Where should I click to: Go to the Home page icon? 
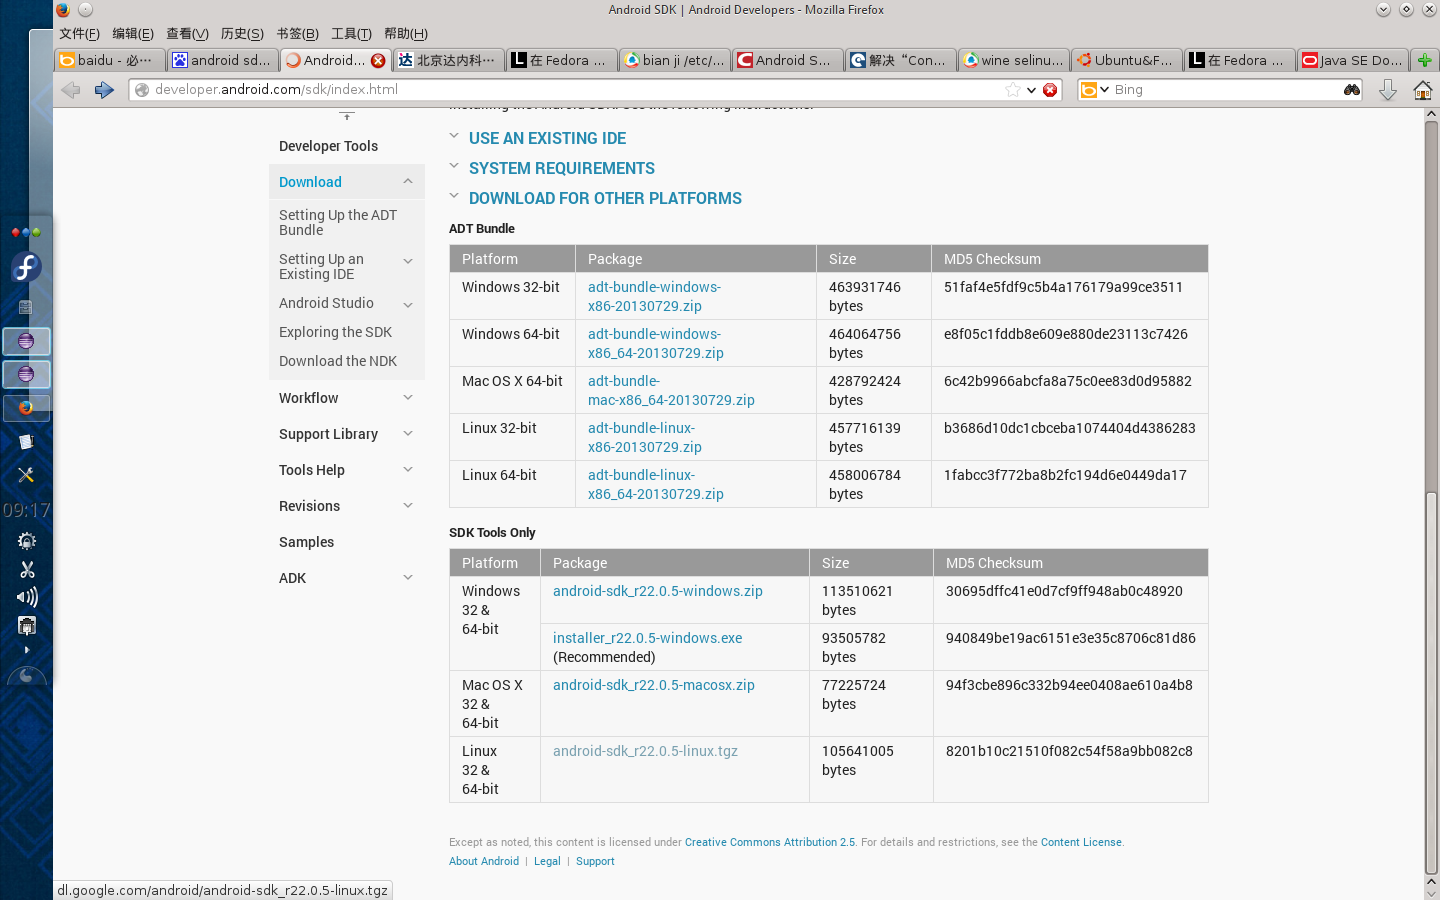[1422, 90]
